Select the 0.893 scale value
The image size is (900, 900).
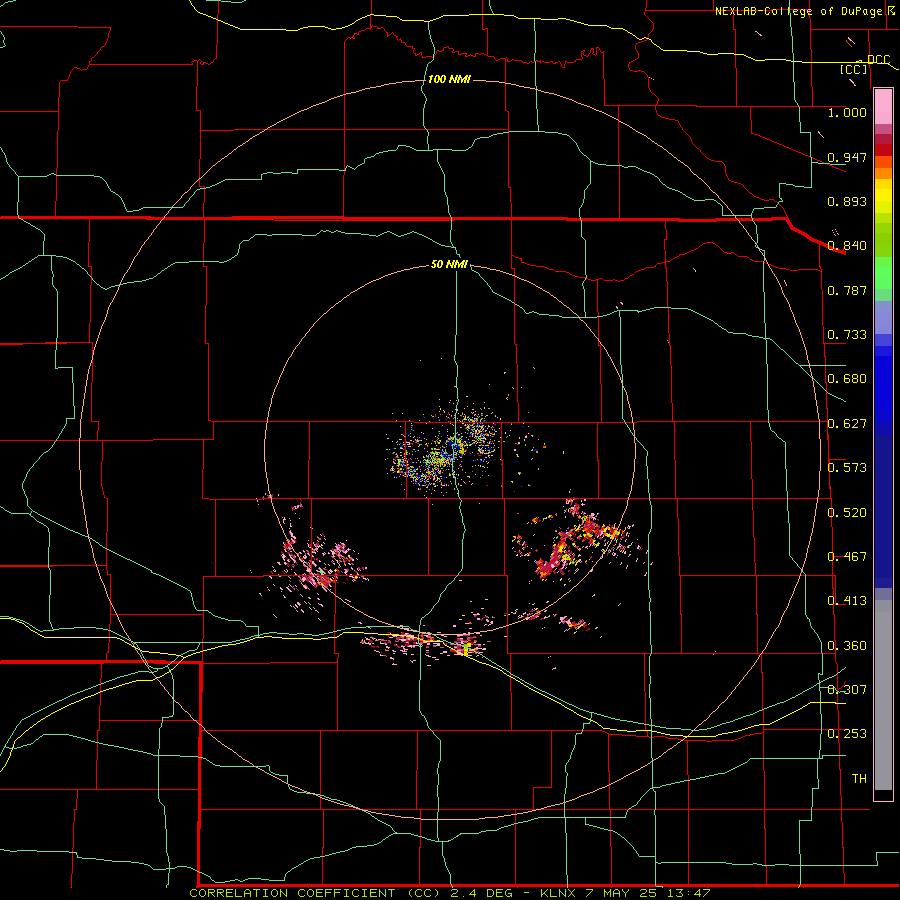(x=847, y=201)
